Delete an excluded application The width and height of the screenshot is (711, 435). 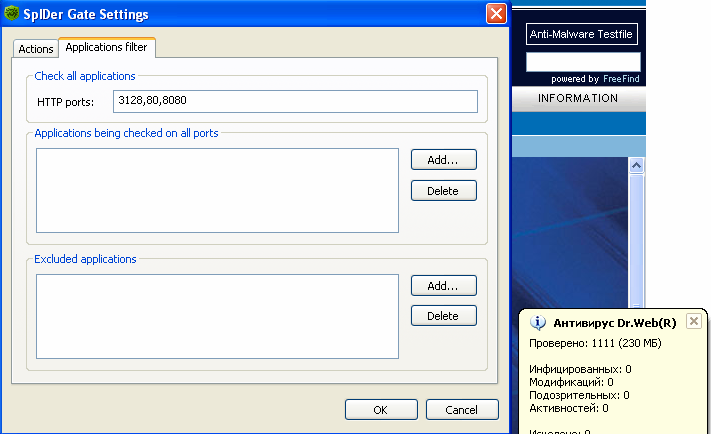[443, 316]
